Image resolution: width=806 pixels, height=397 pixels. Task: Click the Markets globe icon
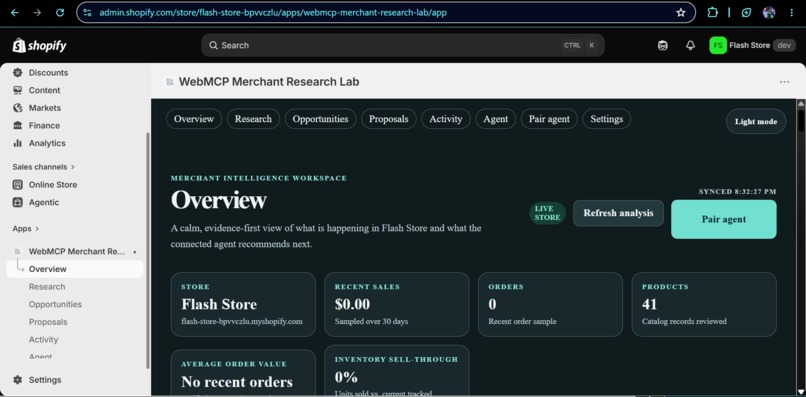point(17,107)
